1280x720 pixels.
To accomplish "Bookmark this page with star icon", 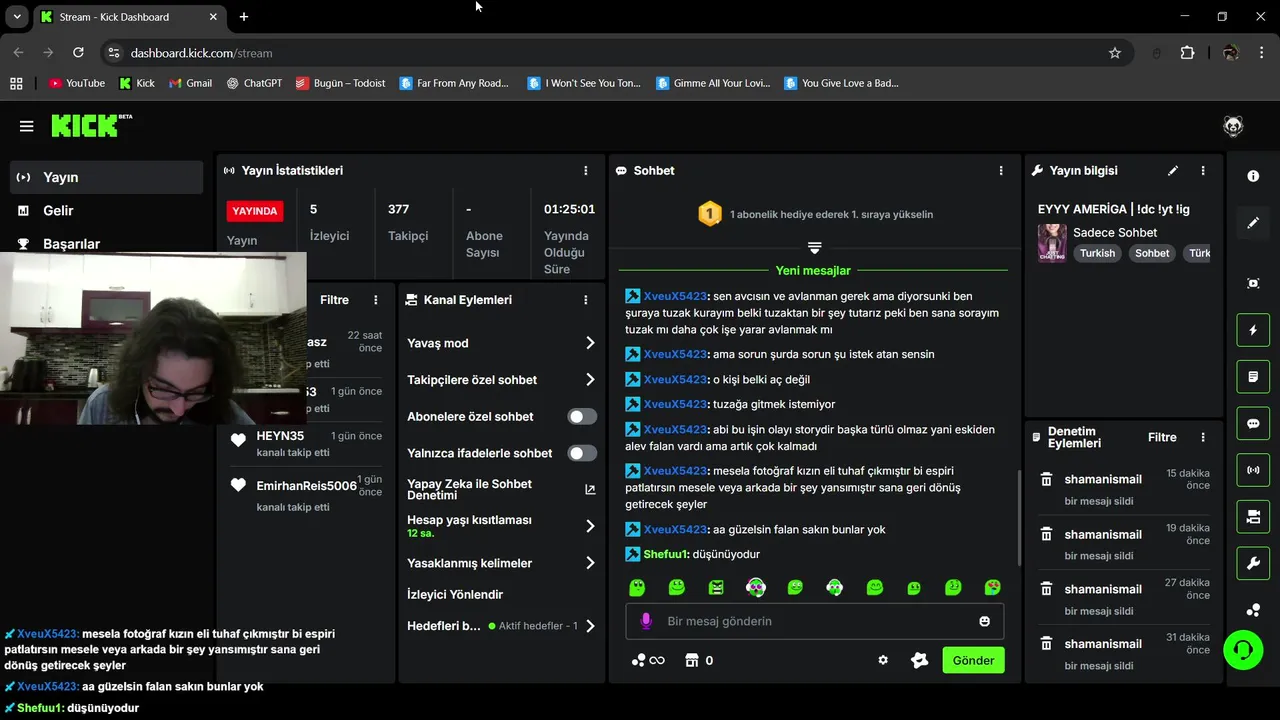I will (x=1115, y=53).
